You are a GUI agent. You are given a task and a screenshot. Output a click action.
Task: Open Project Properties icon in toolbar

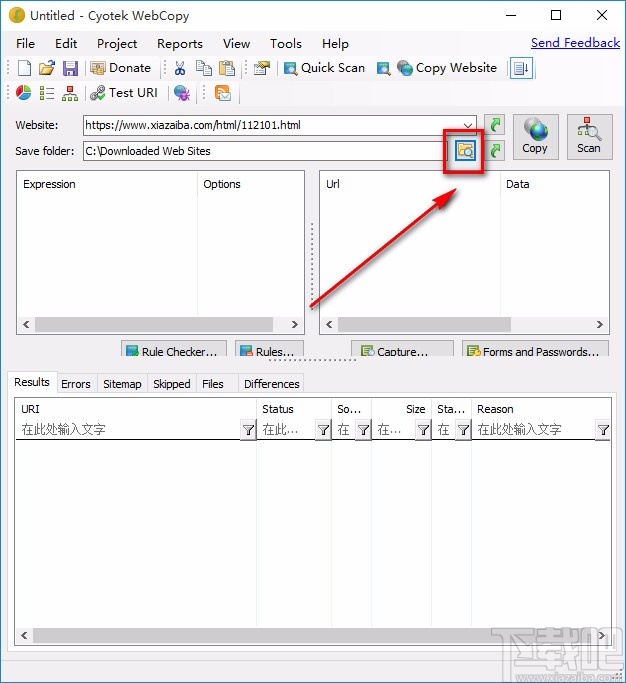[262, 68]
